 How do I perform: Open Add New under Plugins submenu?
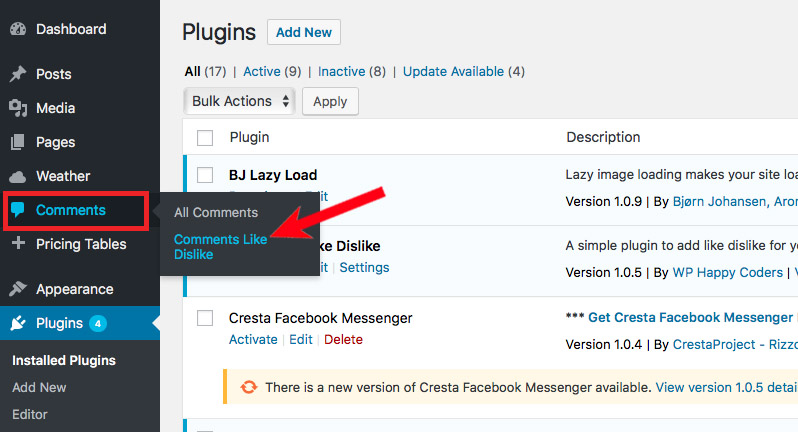(39, 387)
